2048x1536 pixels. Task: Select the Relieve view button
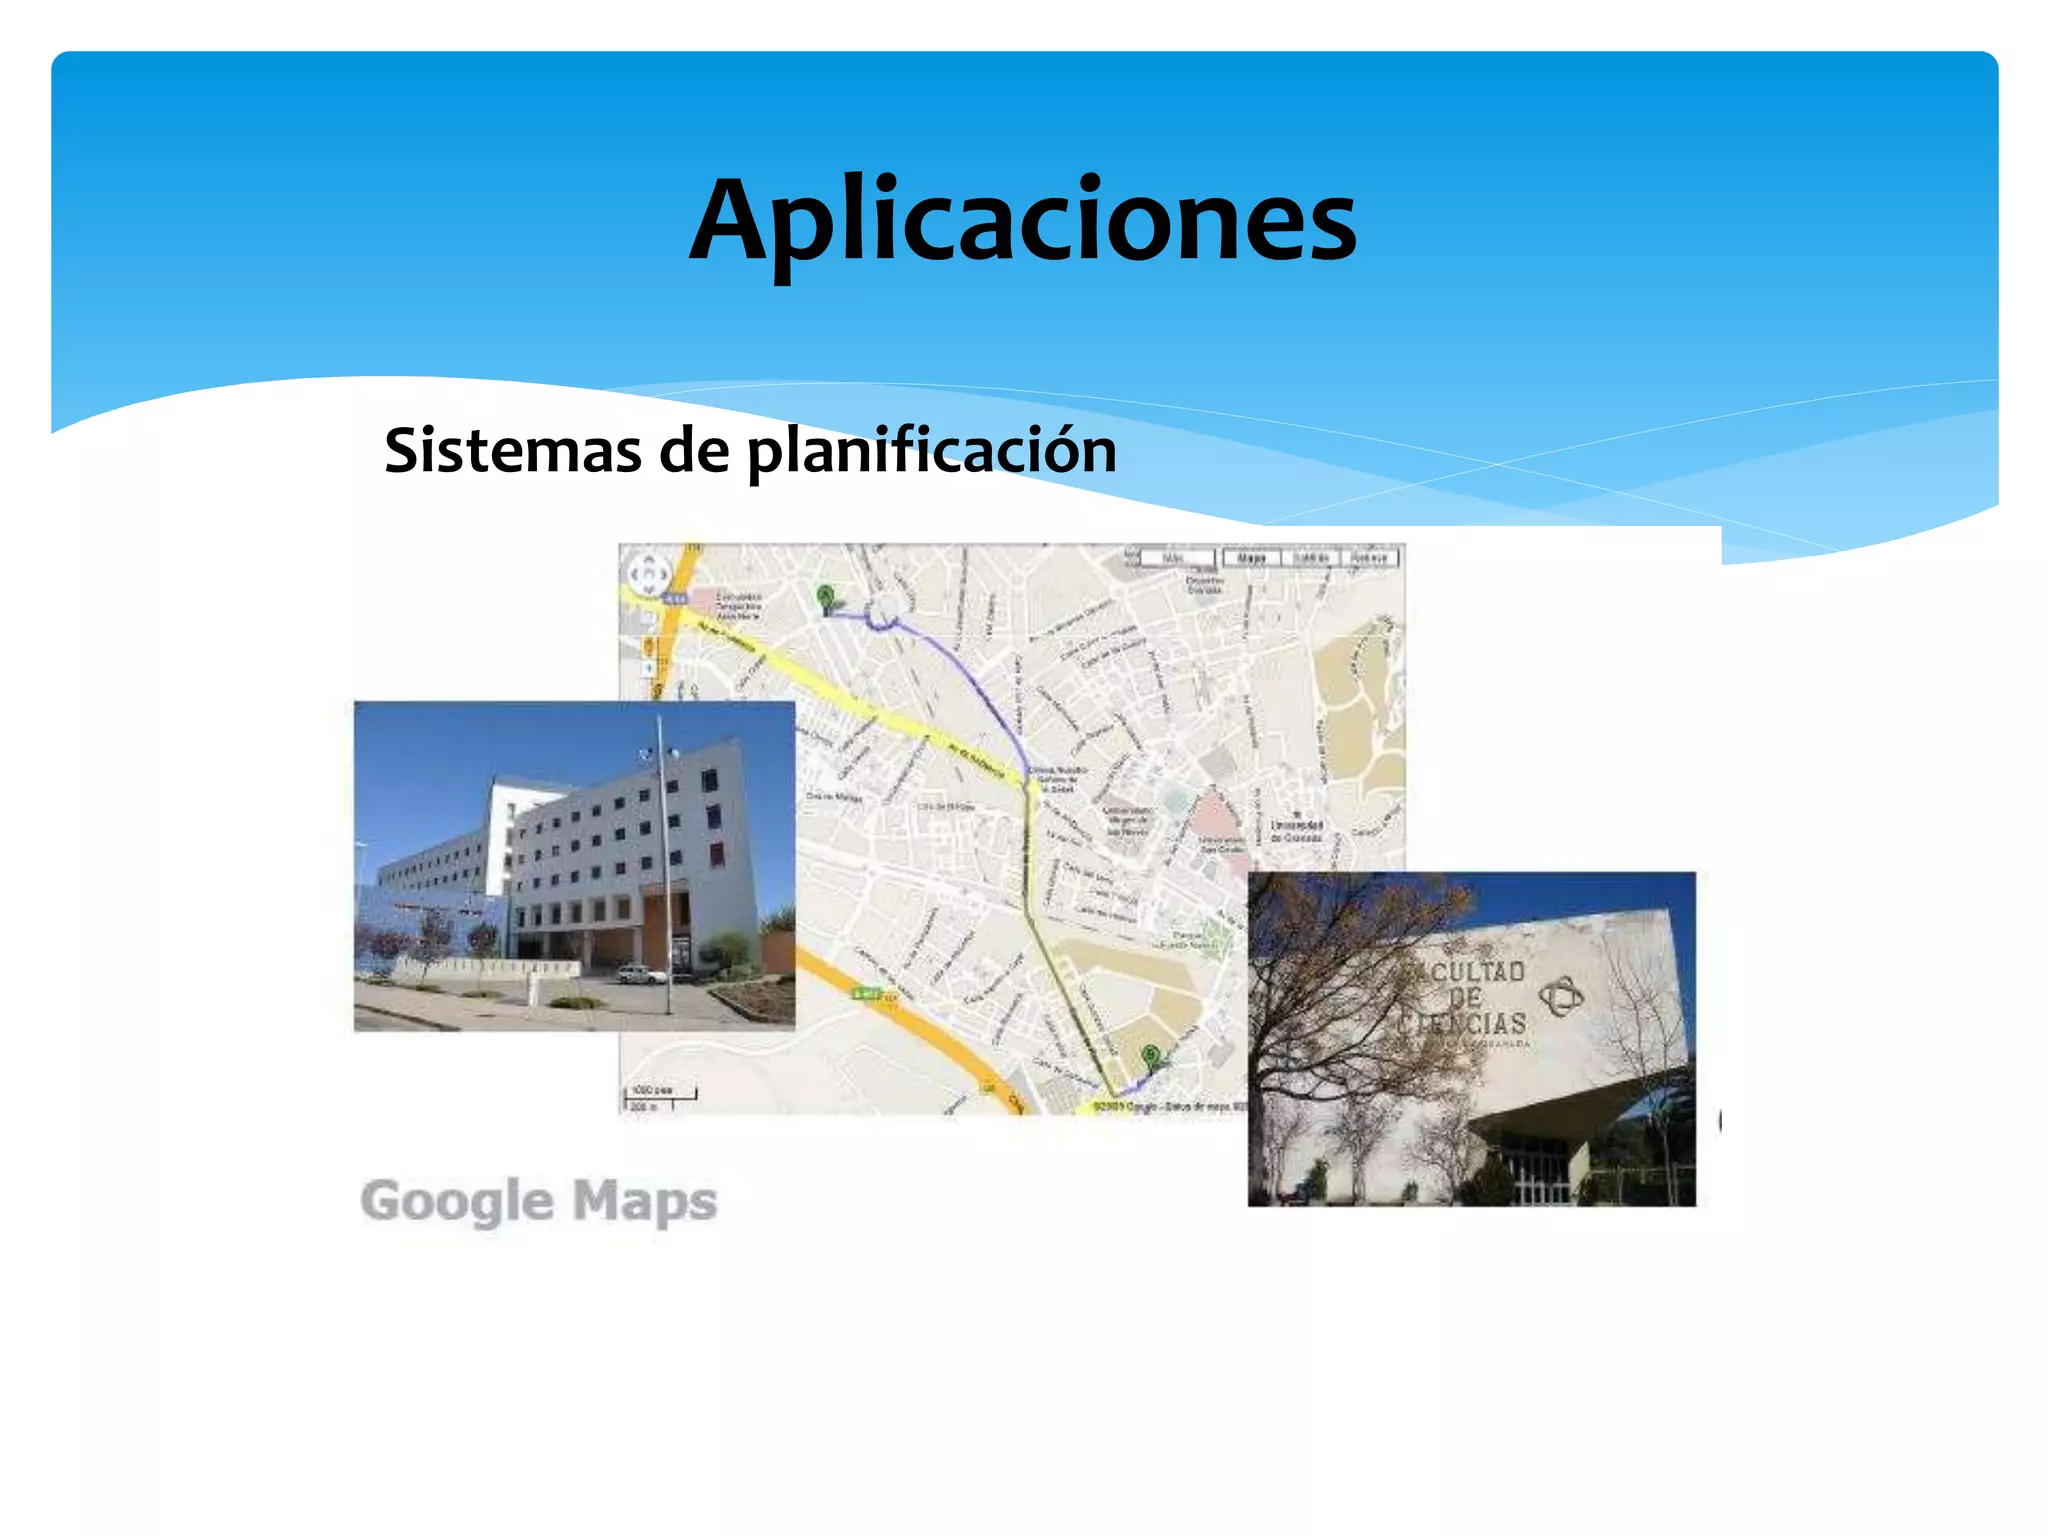[1369, 558]
